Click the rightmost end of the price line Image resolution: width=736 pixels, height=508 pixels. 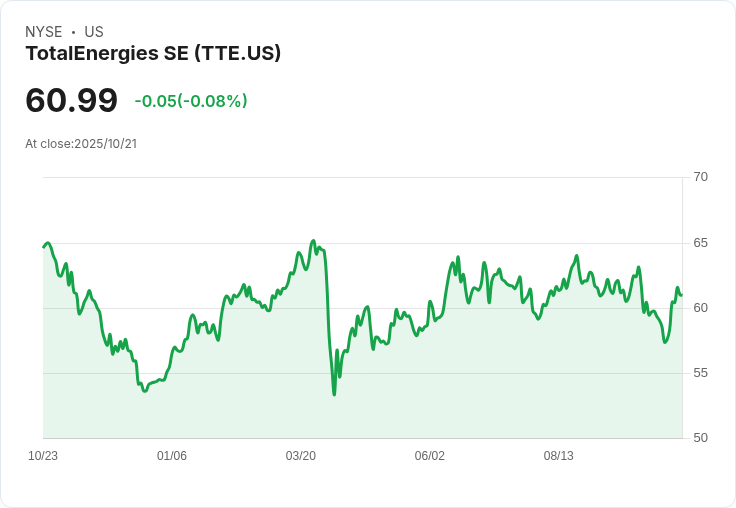pos(681,295)
